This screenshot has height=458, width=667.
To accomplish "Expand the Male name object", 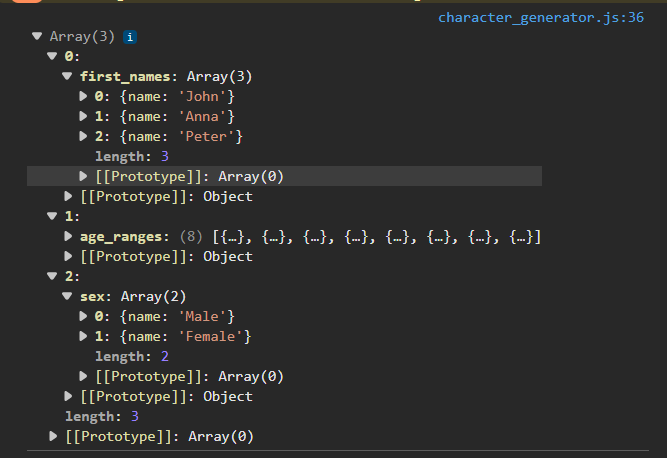I will [84, 316].
